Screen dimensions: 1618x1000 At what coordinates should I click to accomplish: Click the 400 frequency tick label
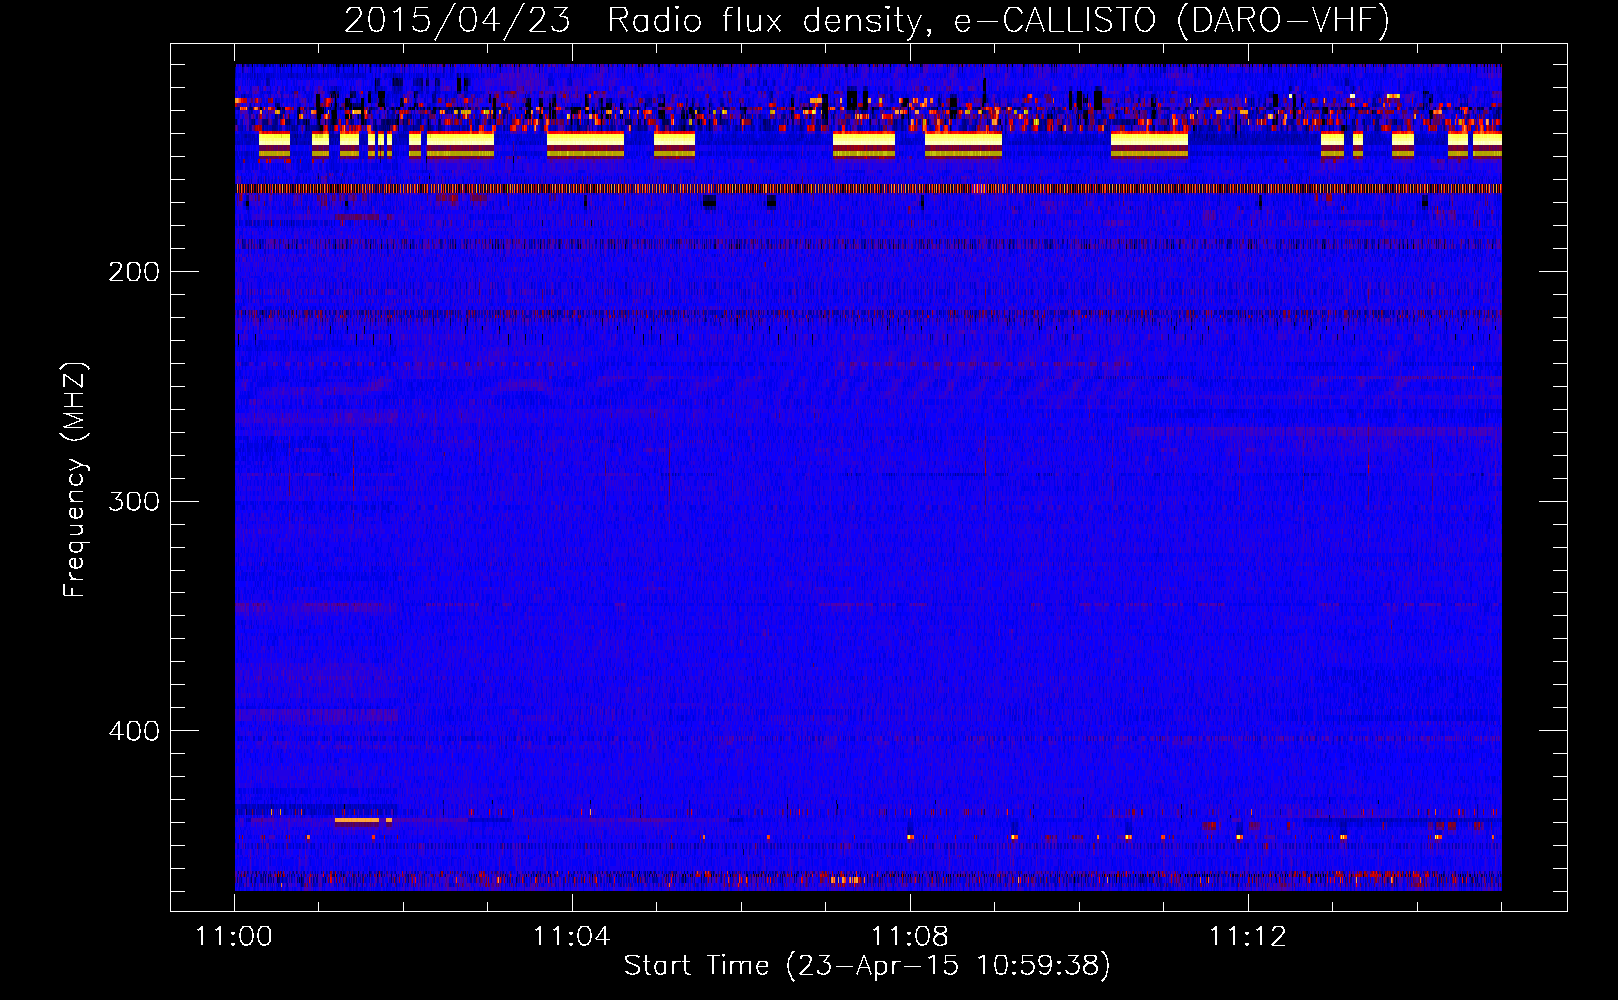click(134, 731)
